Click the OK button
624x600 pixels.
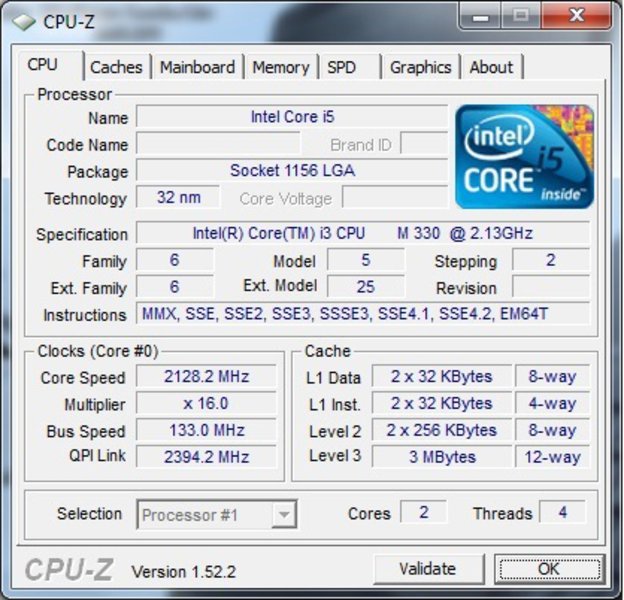point(550,569)
